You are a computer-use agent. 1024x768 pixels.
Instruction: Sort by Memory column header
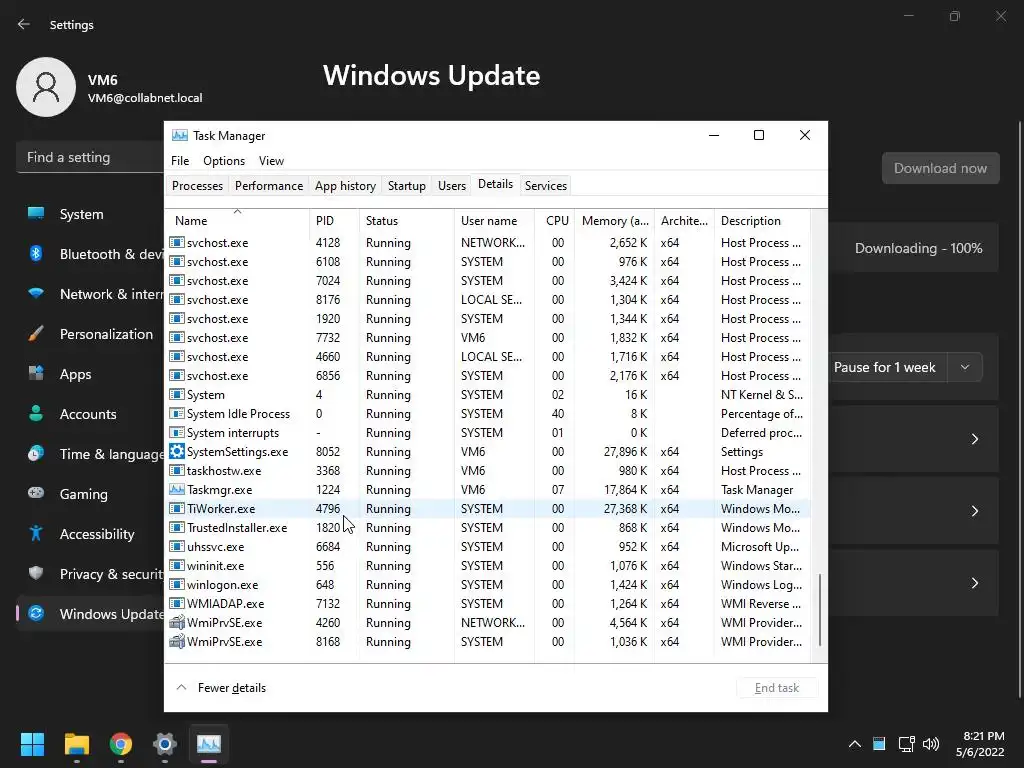click(x=614, y=220)
